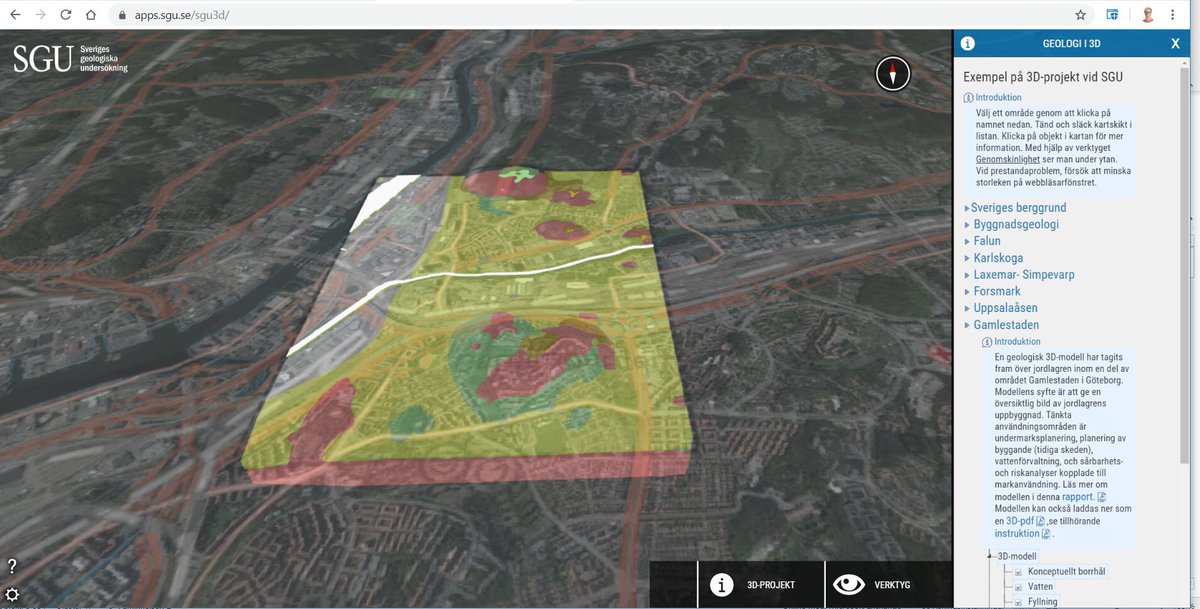Click the info icon beside the top Introduktion
The width and height of the screenshot is (1200, 609).
pos(968,98)
